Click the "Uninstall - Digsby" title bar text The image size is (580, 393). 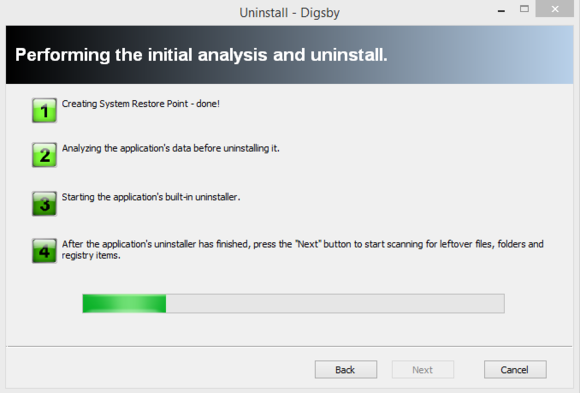pyautogui.click(x=289, y=13)
